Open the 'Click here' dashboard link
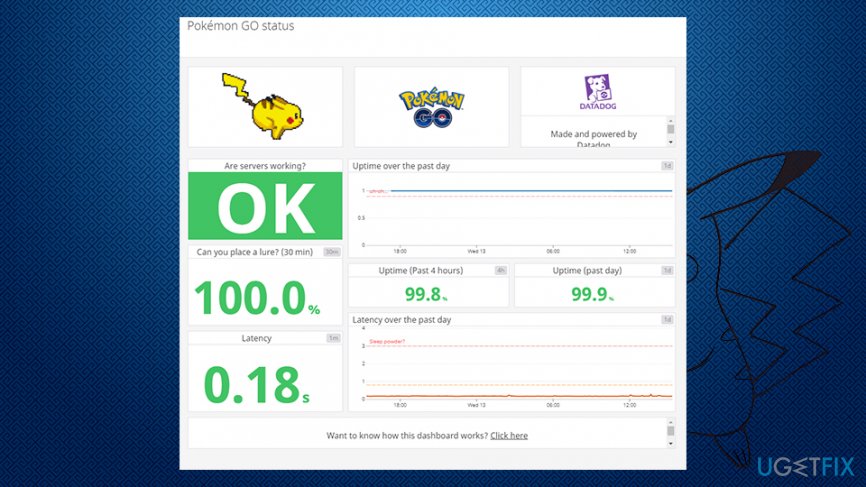Viewport: 866px width, 487px height. pos(509,436)
